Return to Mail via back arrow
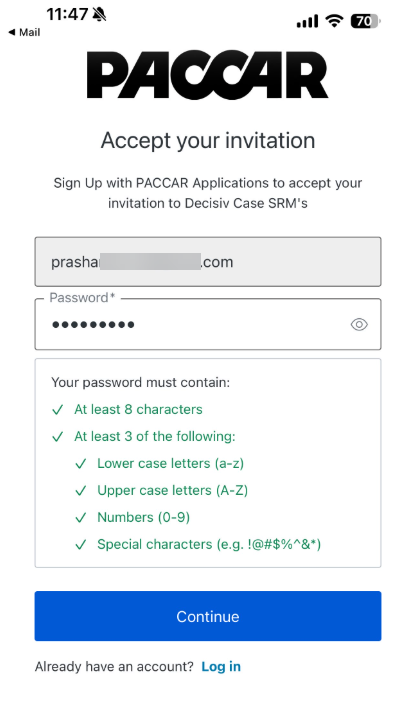The image size is (416, 704). coord(24,32)
